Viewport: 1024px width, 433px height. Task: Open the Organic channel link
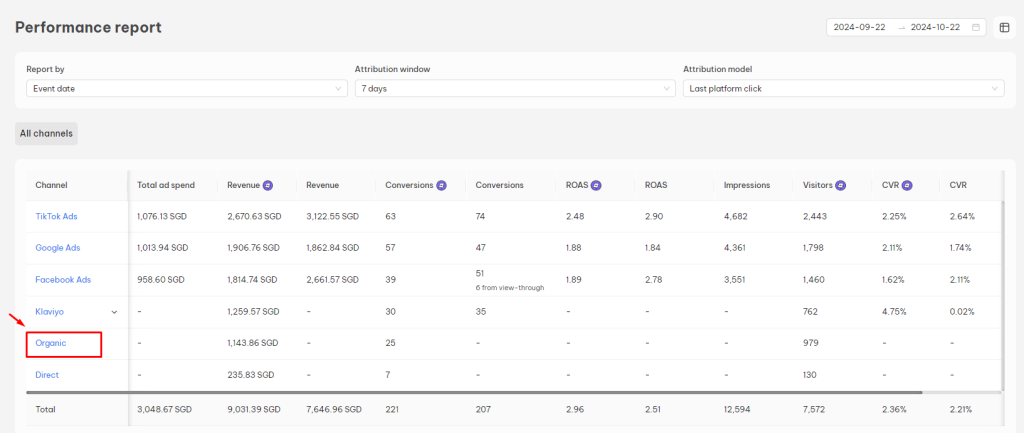tap(51, 344)
